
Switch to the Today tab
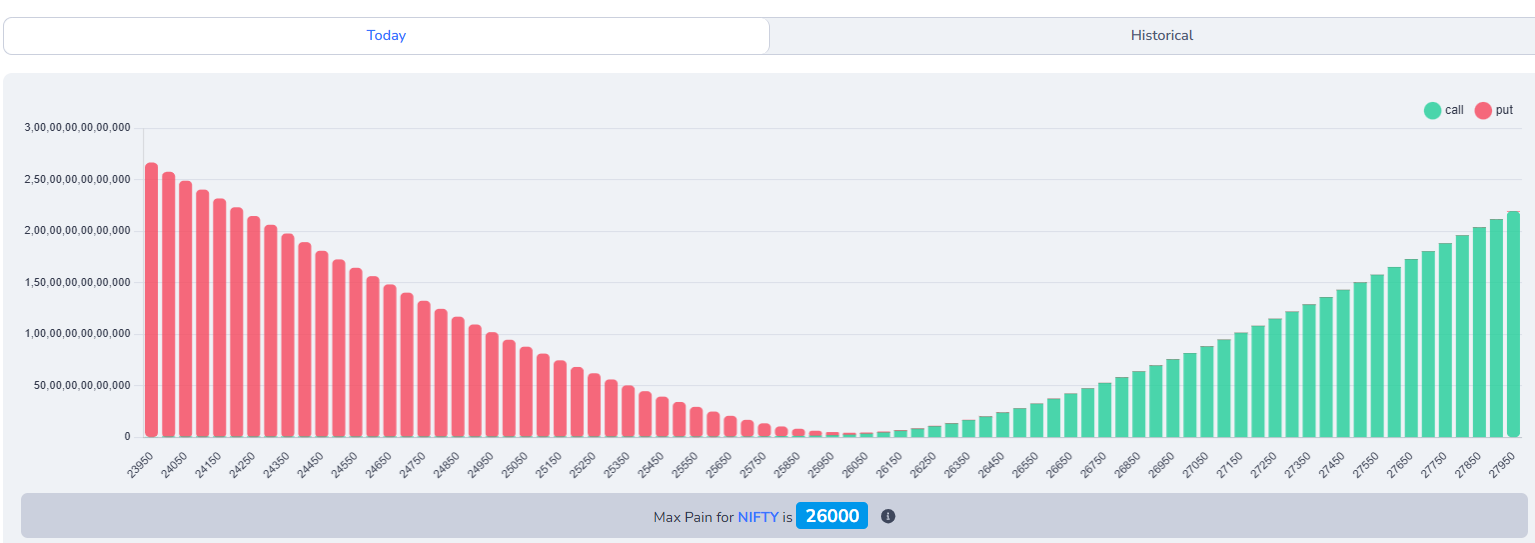pos(386,35)
